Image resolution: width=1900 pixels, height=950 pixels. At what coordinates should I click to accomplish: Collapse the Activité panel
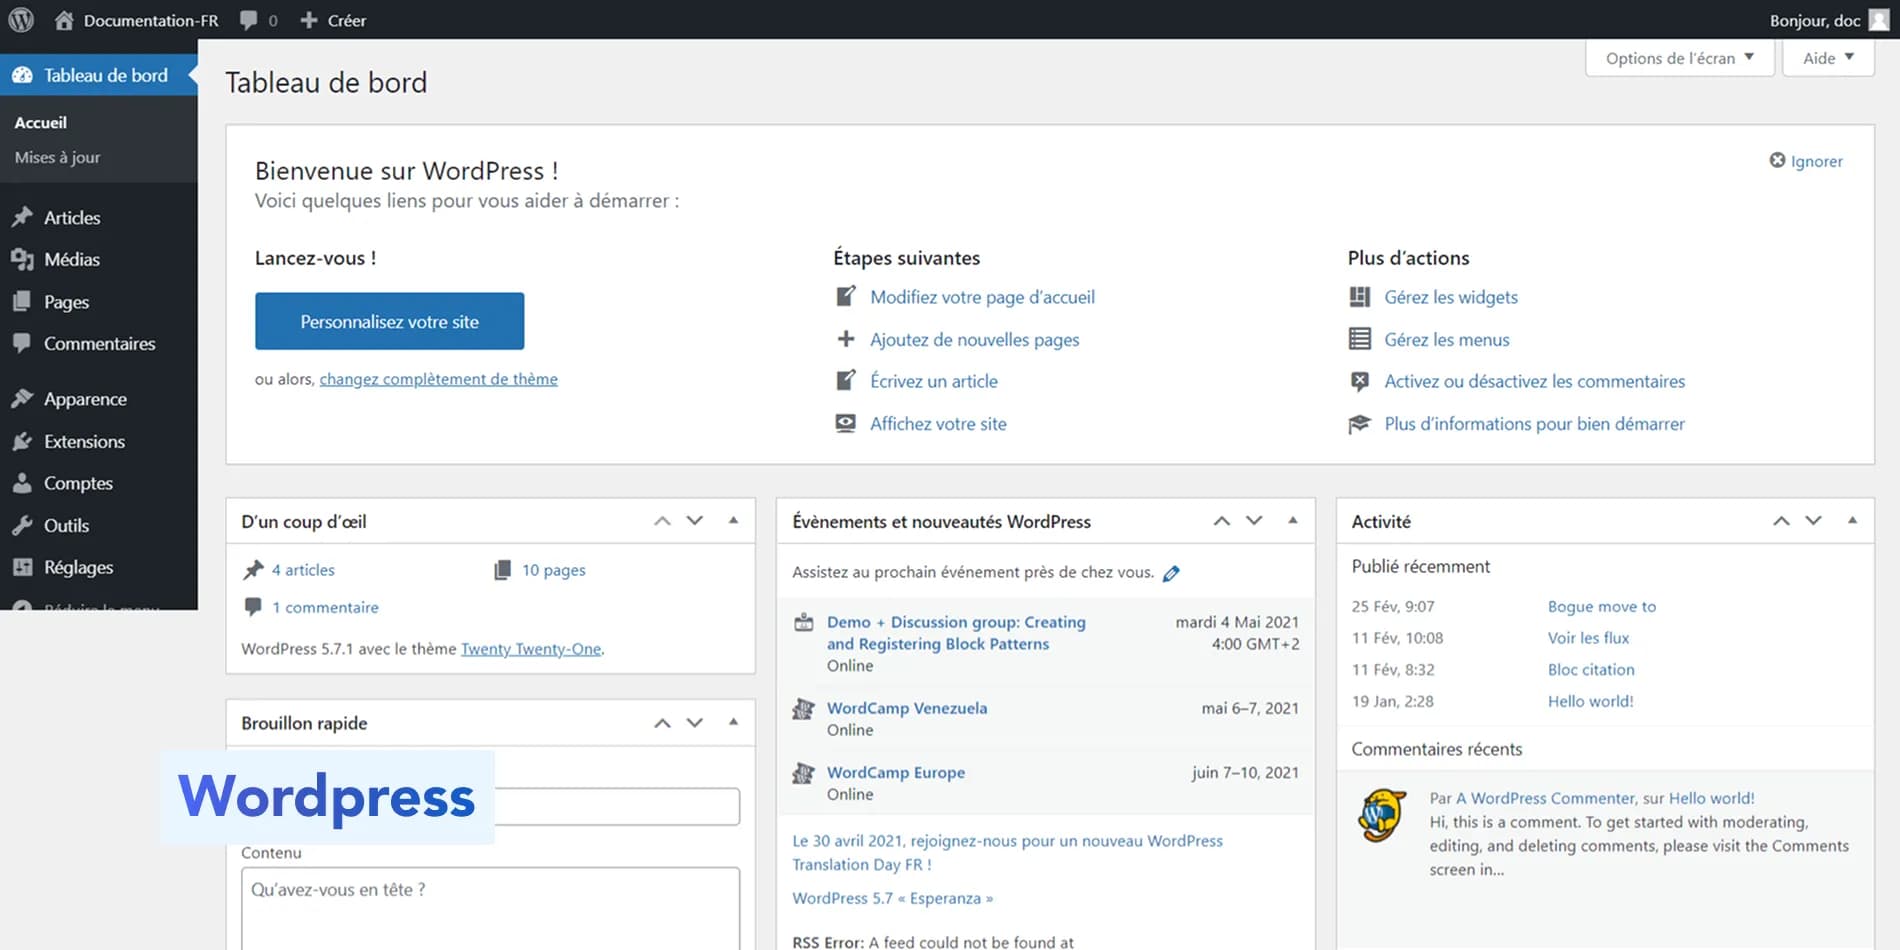(x=1852, y=520)
